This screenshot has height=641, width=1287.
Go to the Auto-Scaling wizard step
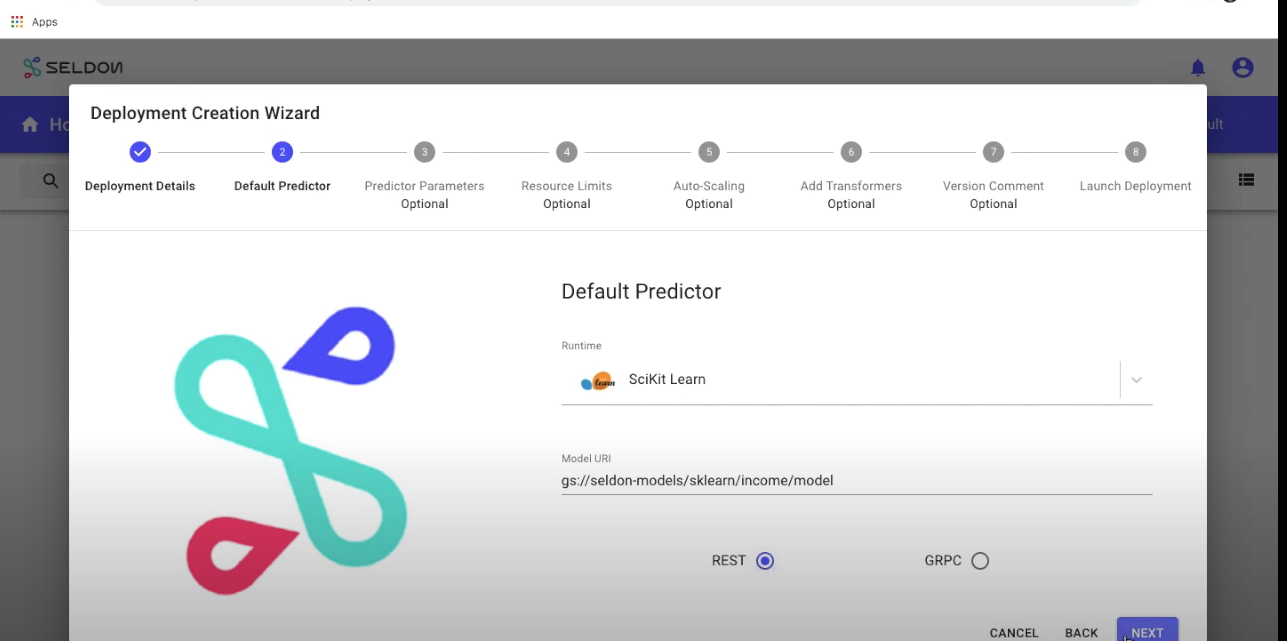tap(708, 152)
